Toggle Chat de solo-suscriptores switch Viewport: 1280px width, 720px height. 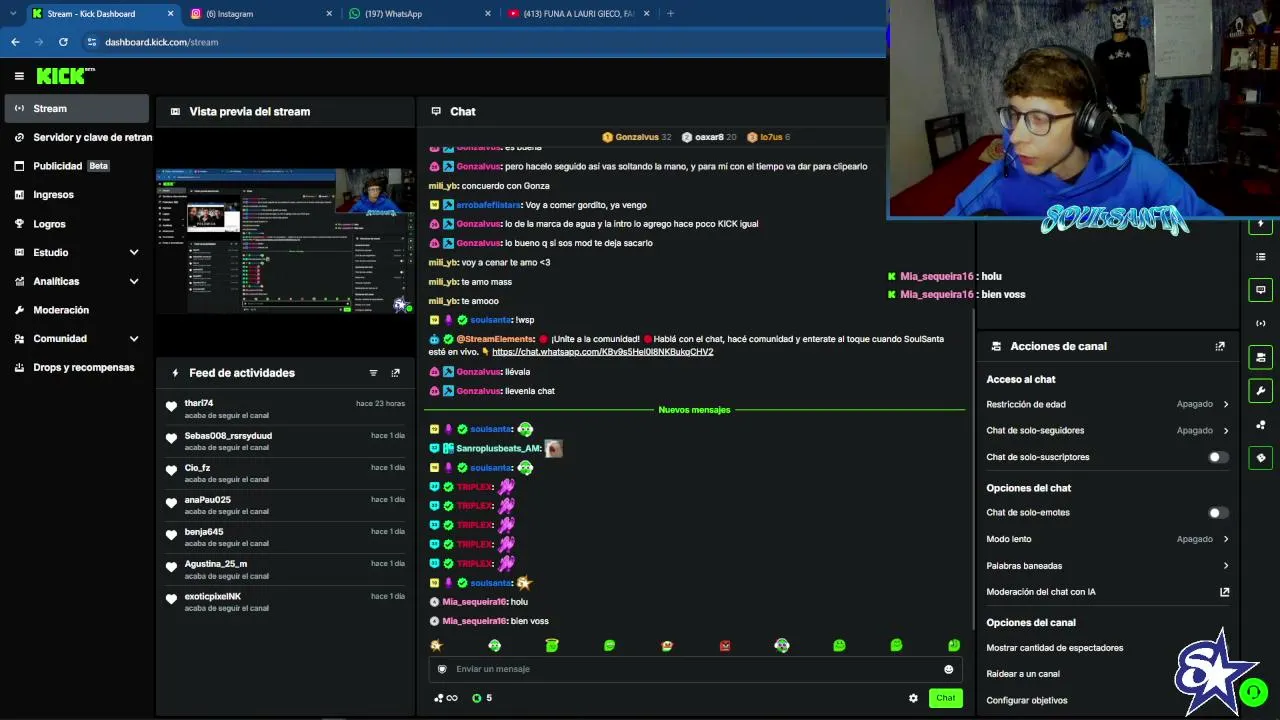(x=1218, y=457)
